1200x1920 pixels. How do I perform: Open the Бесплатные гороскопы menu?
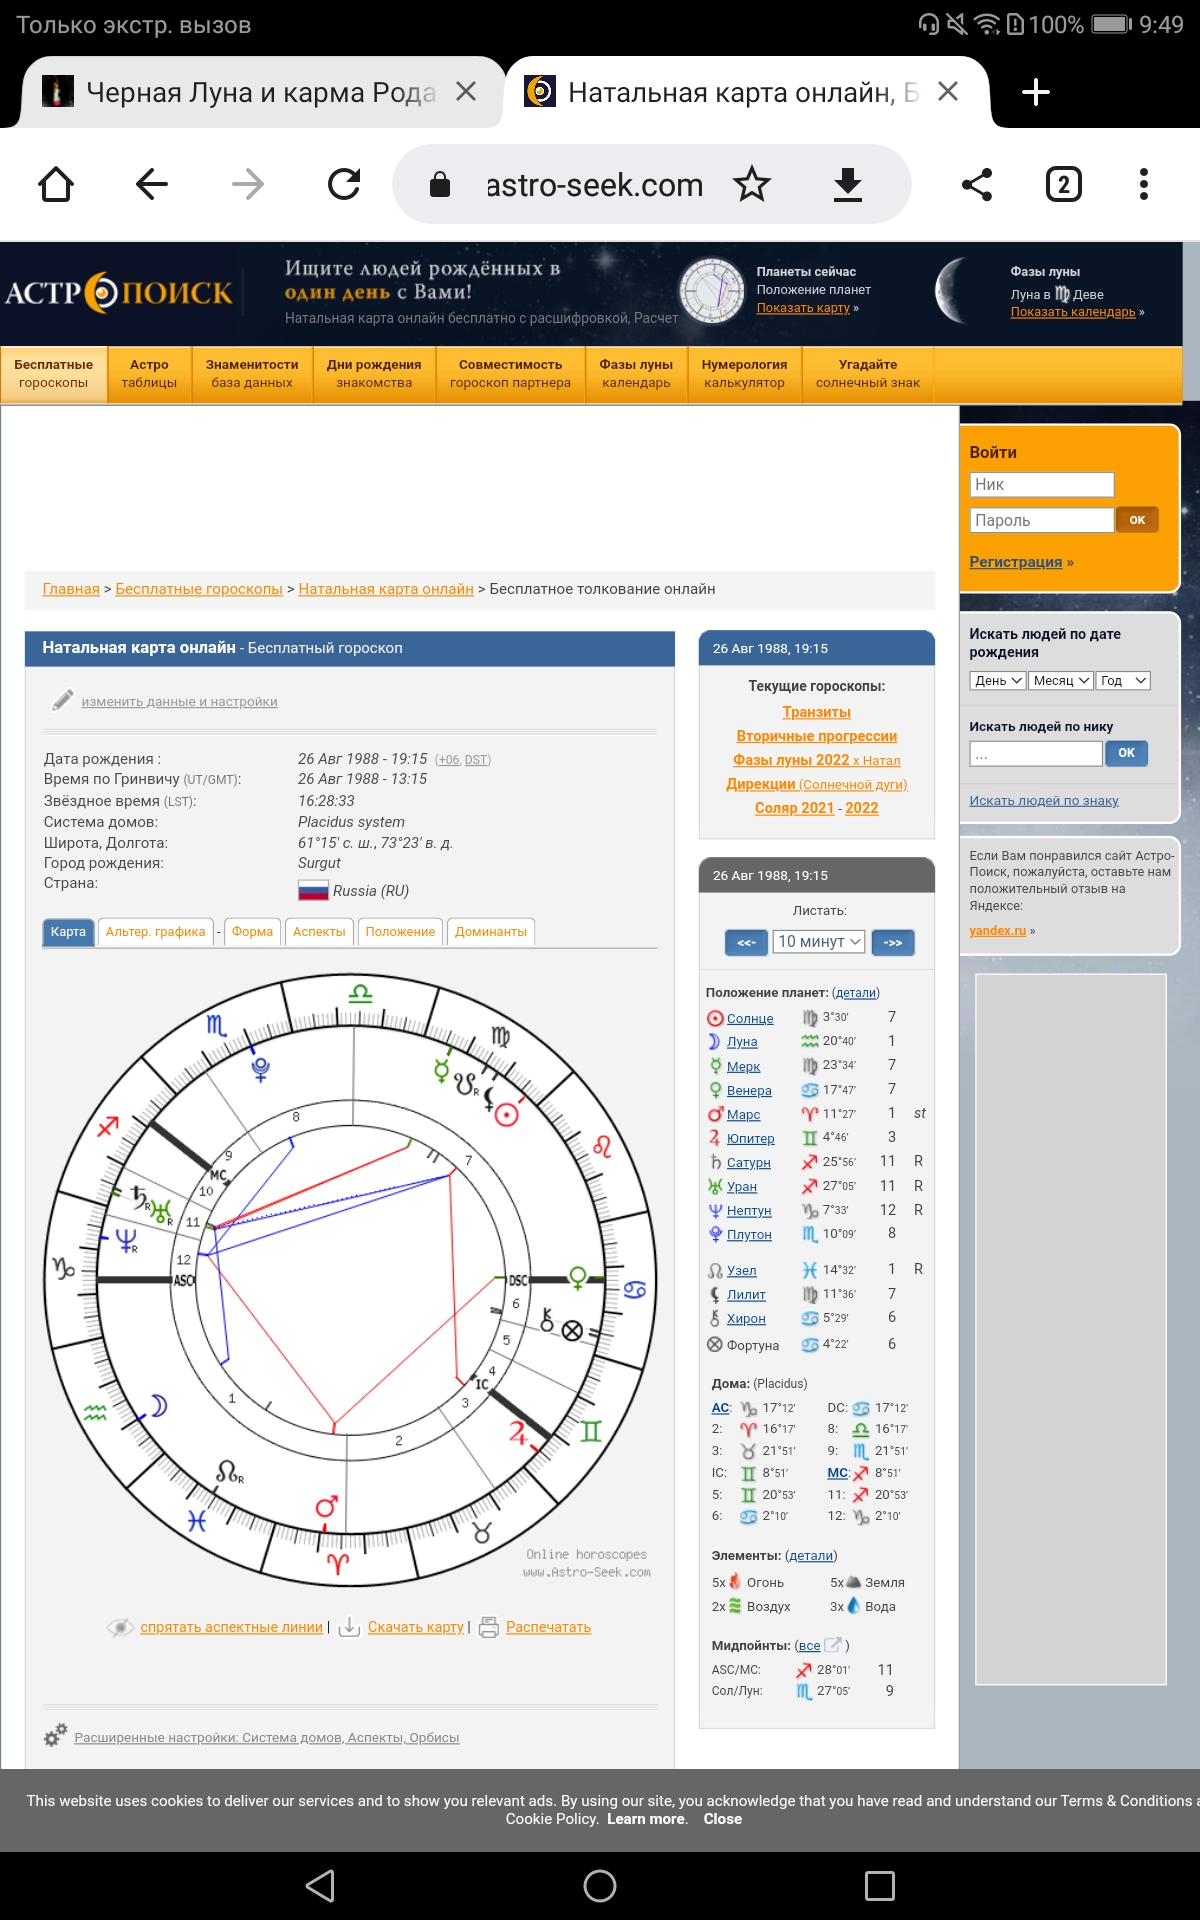pyautogui.click(x=54, y=374)
